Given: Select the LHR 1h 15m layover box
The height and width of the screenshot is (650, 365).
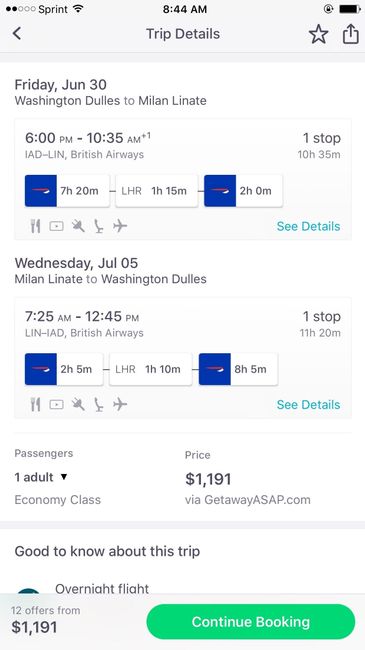Looking at the screenshot, I should (x=157, y=191).
